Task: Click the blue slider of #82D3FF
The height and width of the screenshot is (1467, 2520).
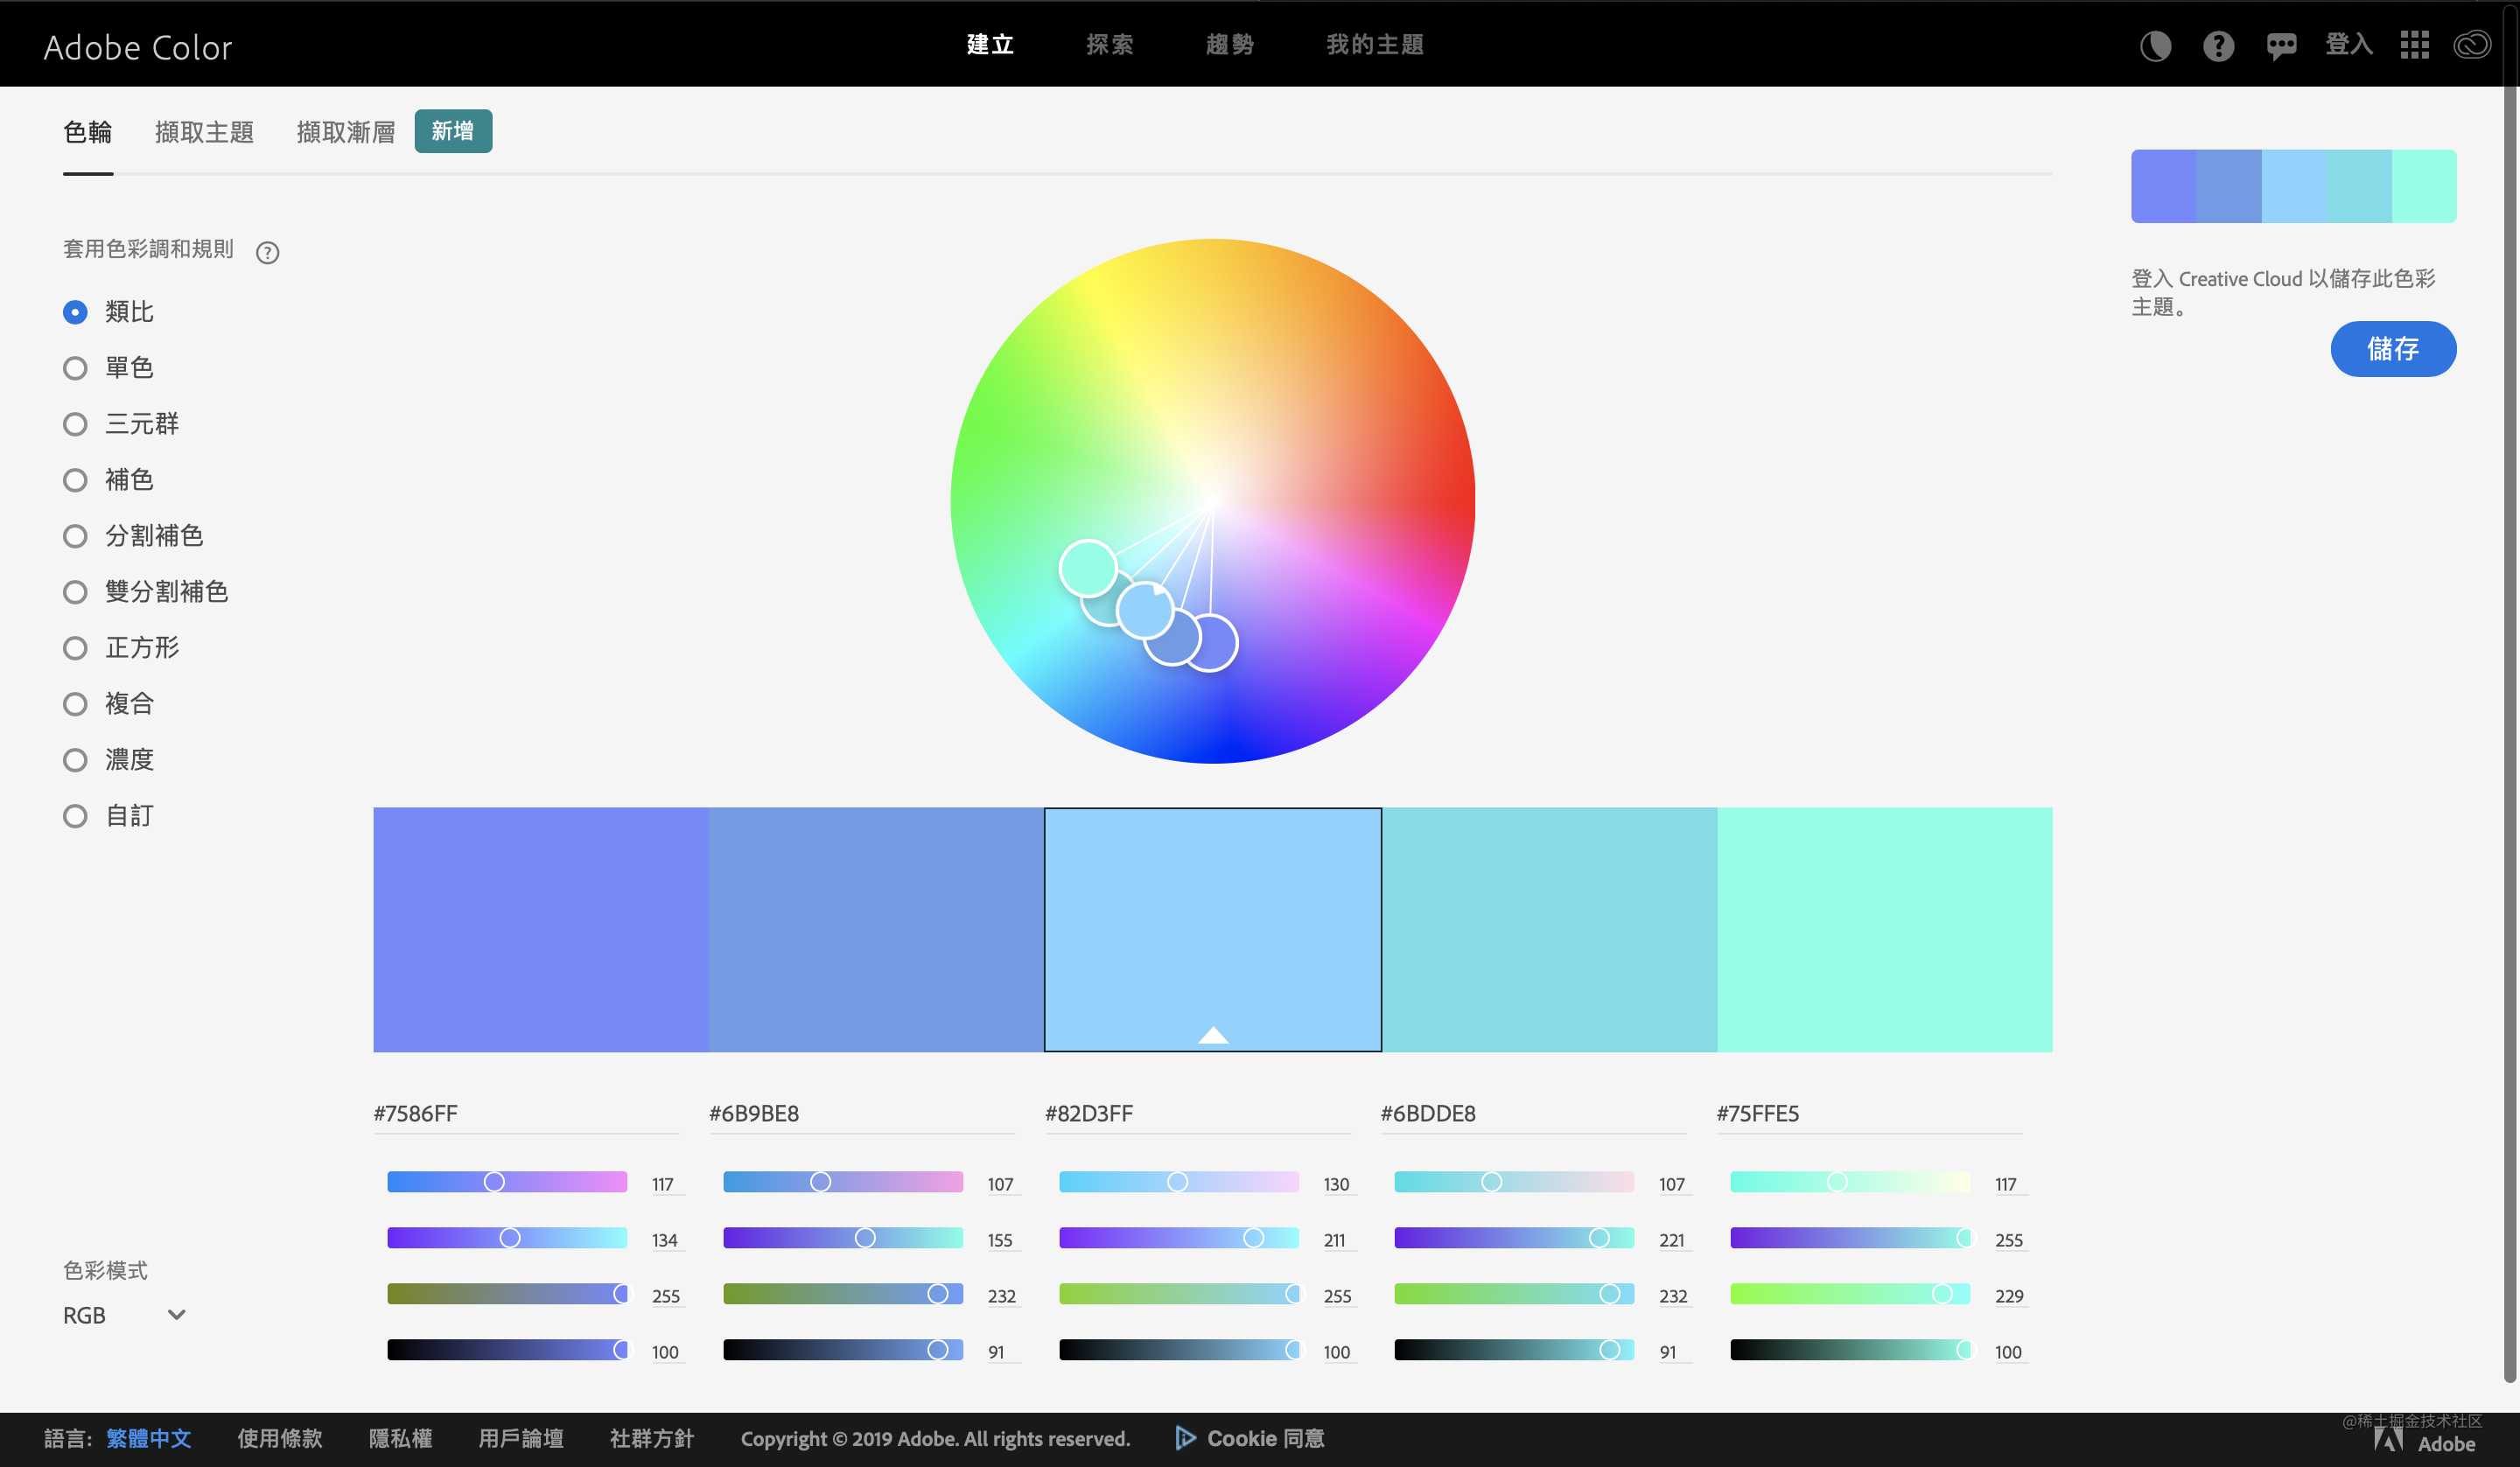Action: point(1179,1294)
